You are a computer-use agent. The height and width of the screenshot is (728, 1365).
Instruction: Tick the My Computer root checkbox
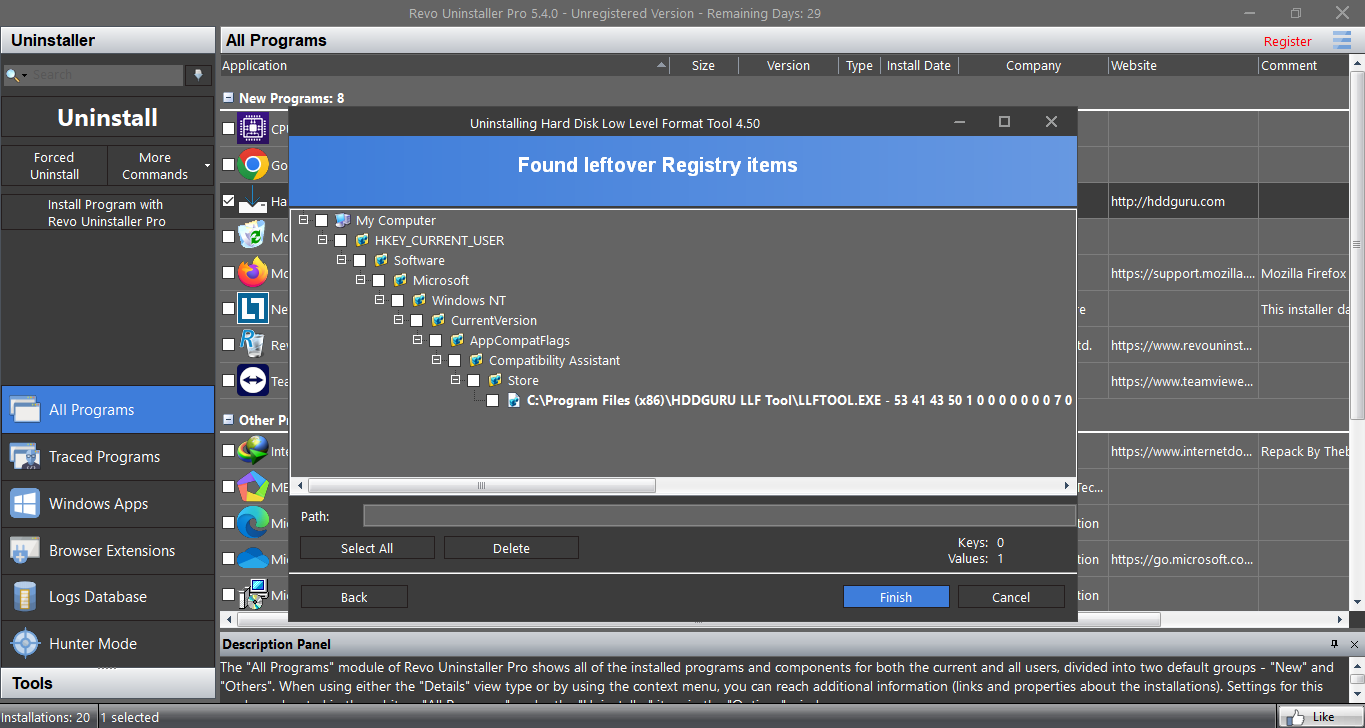321,220
